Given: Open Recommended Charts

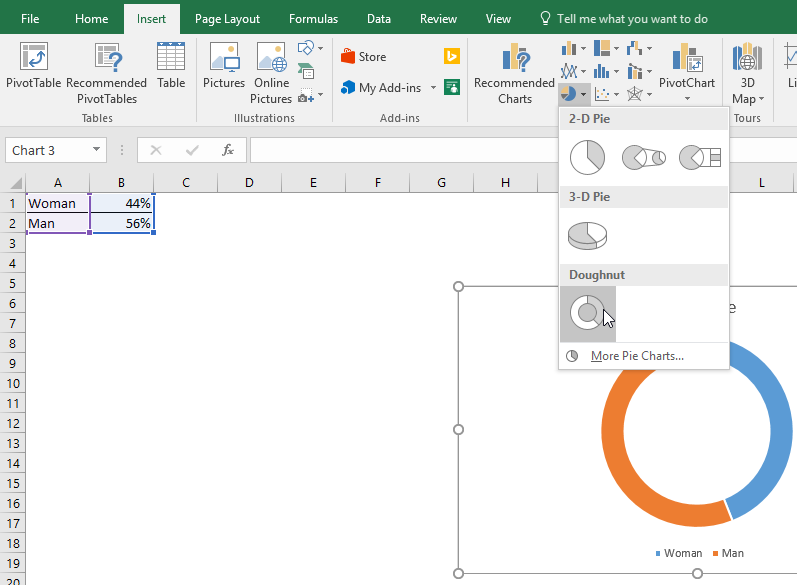Looking at the screenshot, I should [x=514, y=73].
